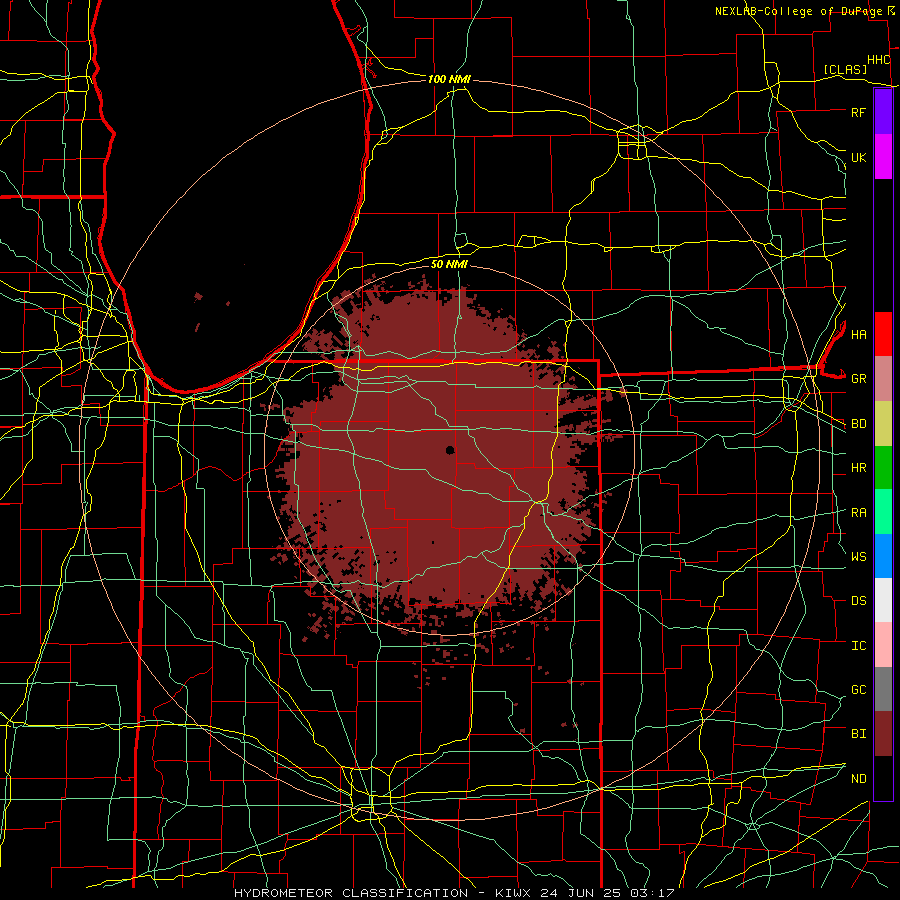Click the UK magenta legend swatch

coord(883,157)
